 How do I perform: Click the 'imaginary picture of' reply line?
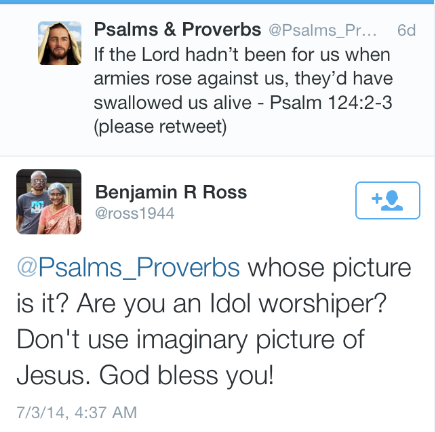point(251,340)
